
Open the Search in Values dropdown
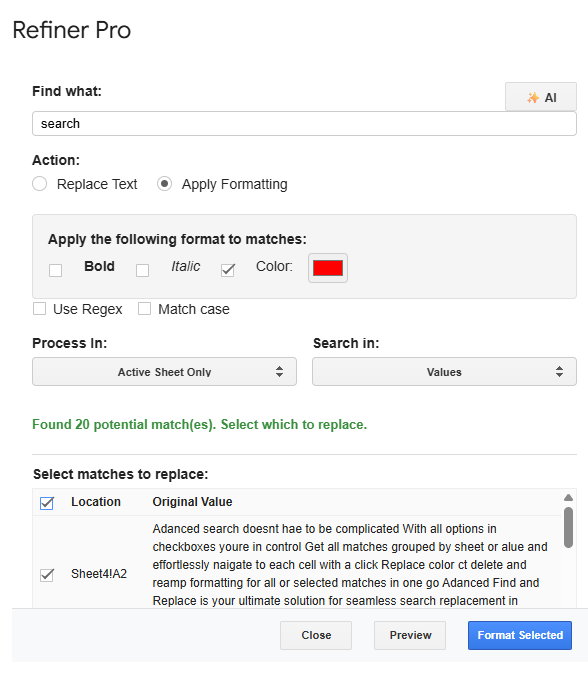point(444,372)
